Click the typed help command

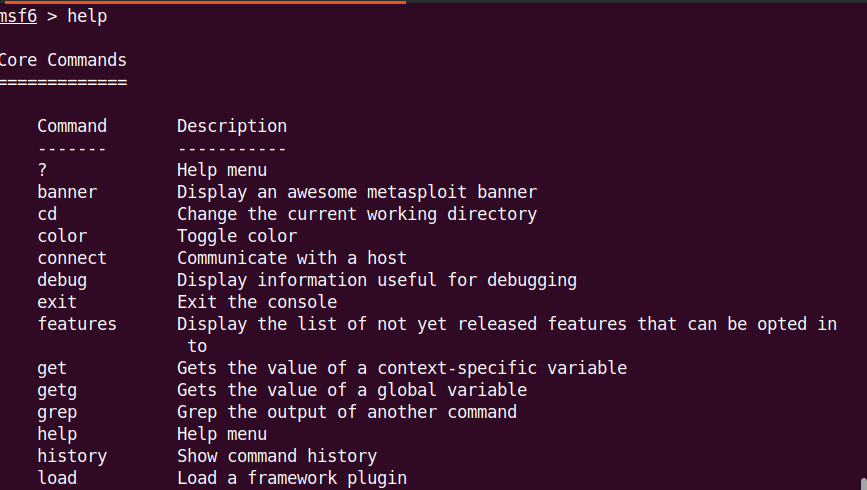coord(87,16)
